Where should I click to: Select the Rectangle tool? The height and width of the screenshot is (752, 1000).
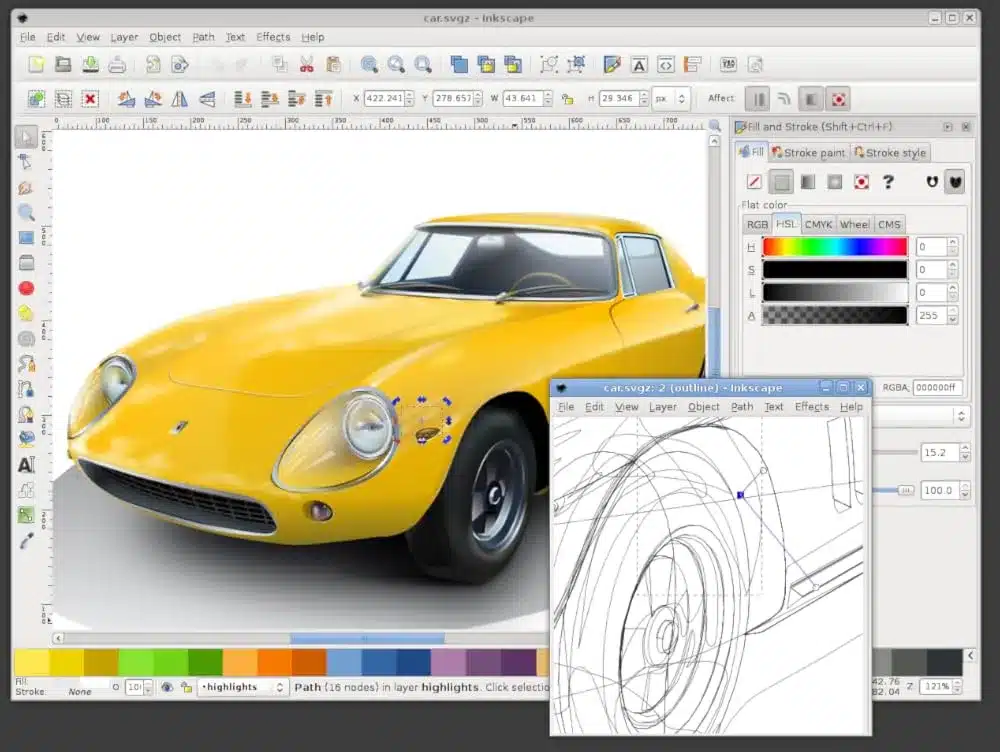pyautogui.click(x=27, y=238)
